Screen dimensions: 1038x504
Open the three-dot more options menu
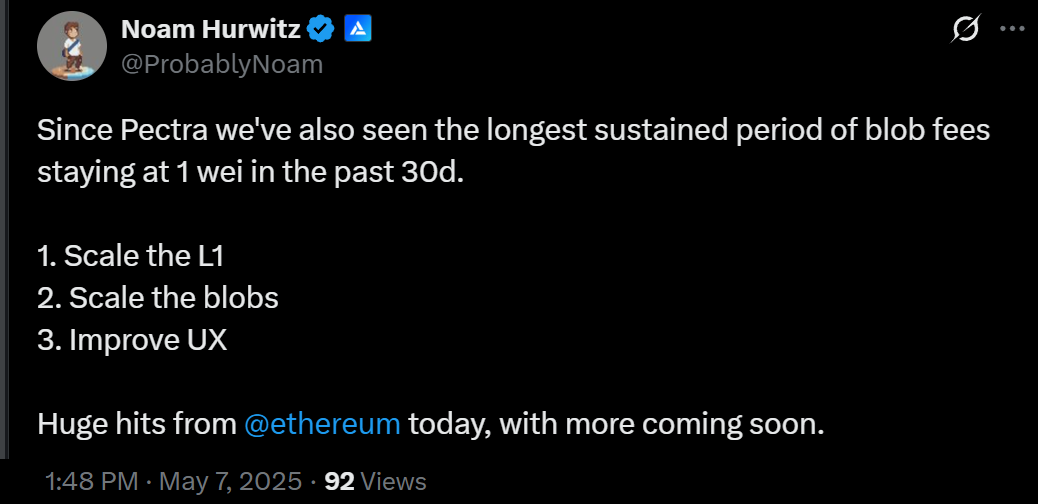click(1013, 30)
